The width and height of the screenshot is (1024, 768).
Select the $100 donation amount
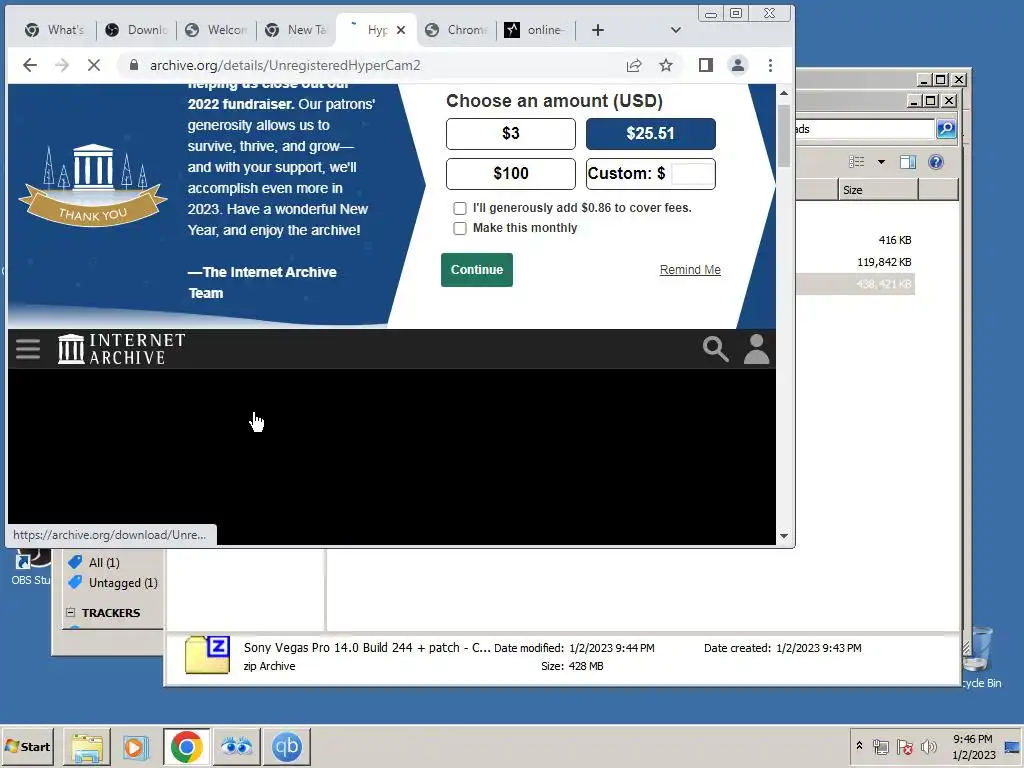(511, 174)
